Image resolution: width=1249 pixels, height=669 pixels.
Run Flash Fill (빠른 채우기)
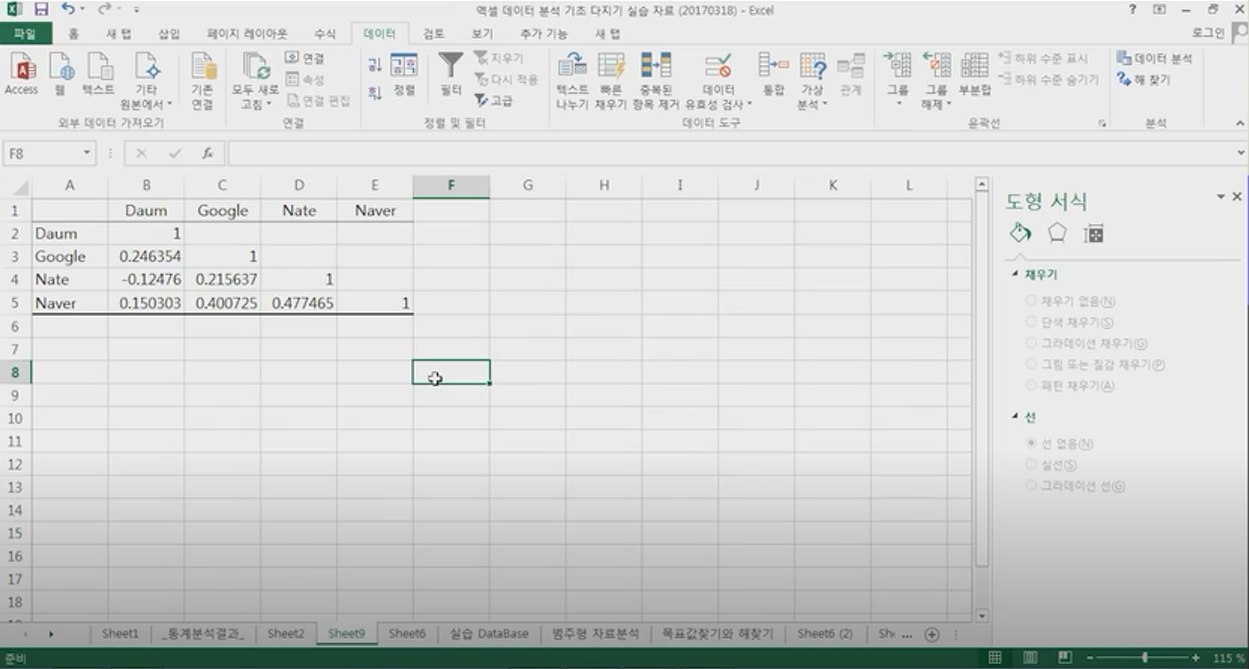[x=610, y=82]
